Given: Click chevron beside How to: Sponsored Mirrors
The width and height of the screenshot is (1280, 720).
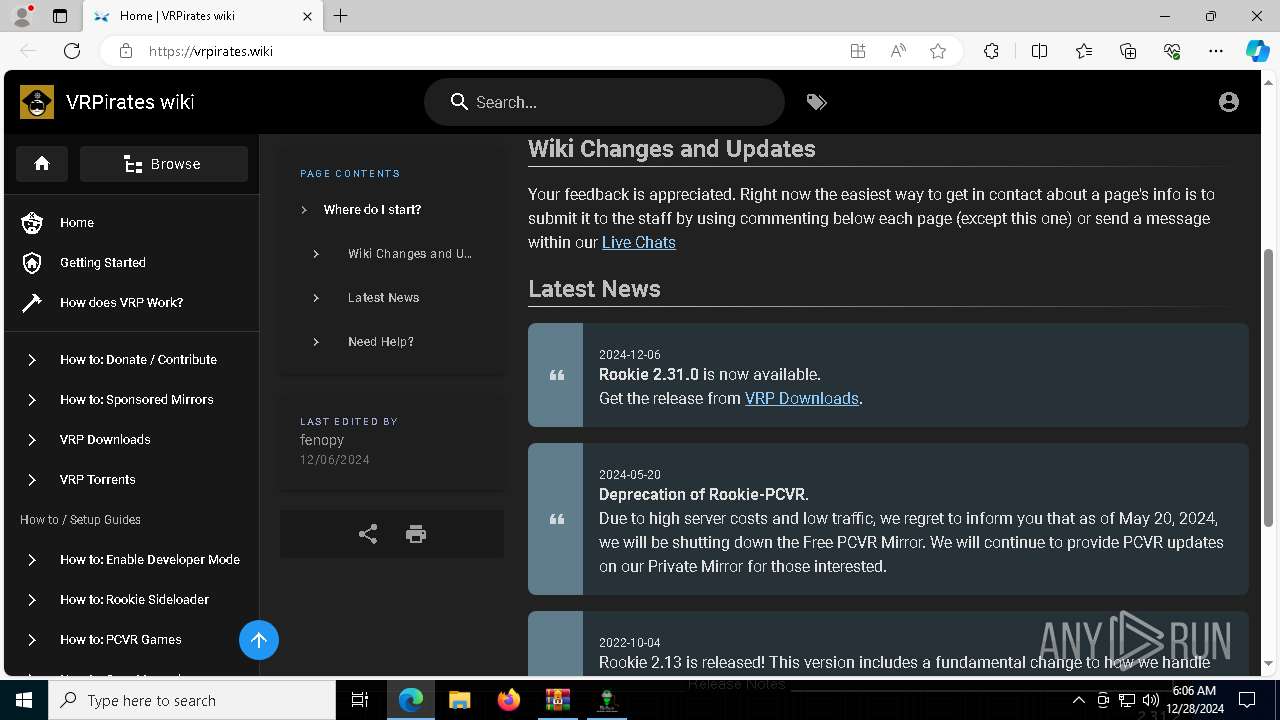Looking at the screenshot, I should point(32,400).
